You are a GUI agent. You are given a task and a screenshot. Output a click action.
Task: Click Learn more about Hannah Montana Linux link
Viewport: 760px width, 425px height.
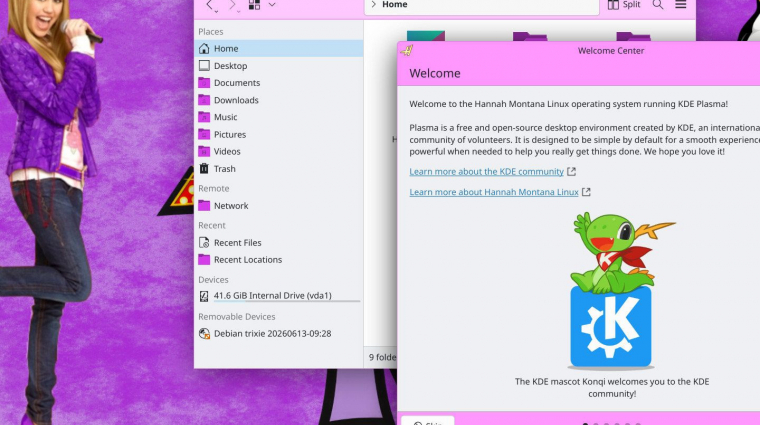494,192
